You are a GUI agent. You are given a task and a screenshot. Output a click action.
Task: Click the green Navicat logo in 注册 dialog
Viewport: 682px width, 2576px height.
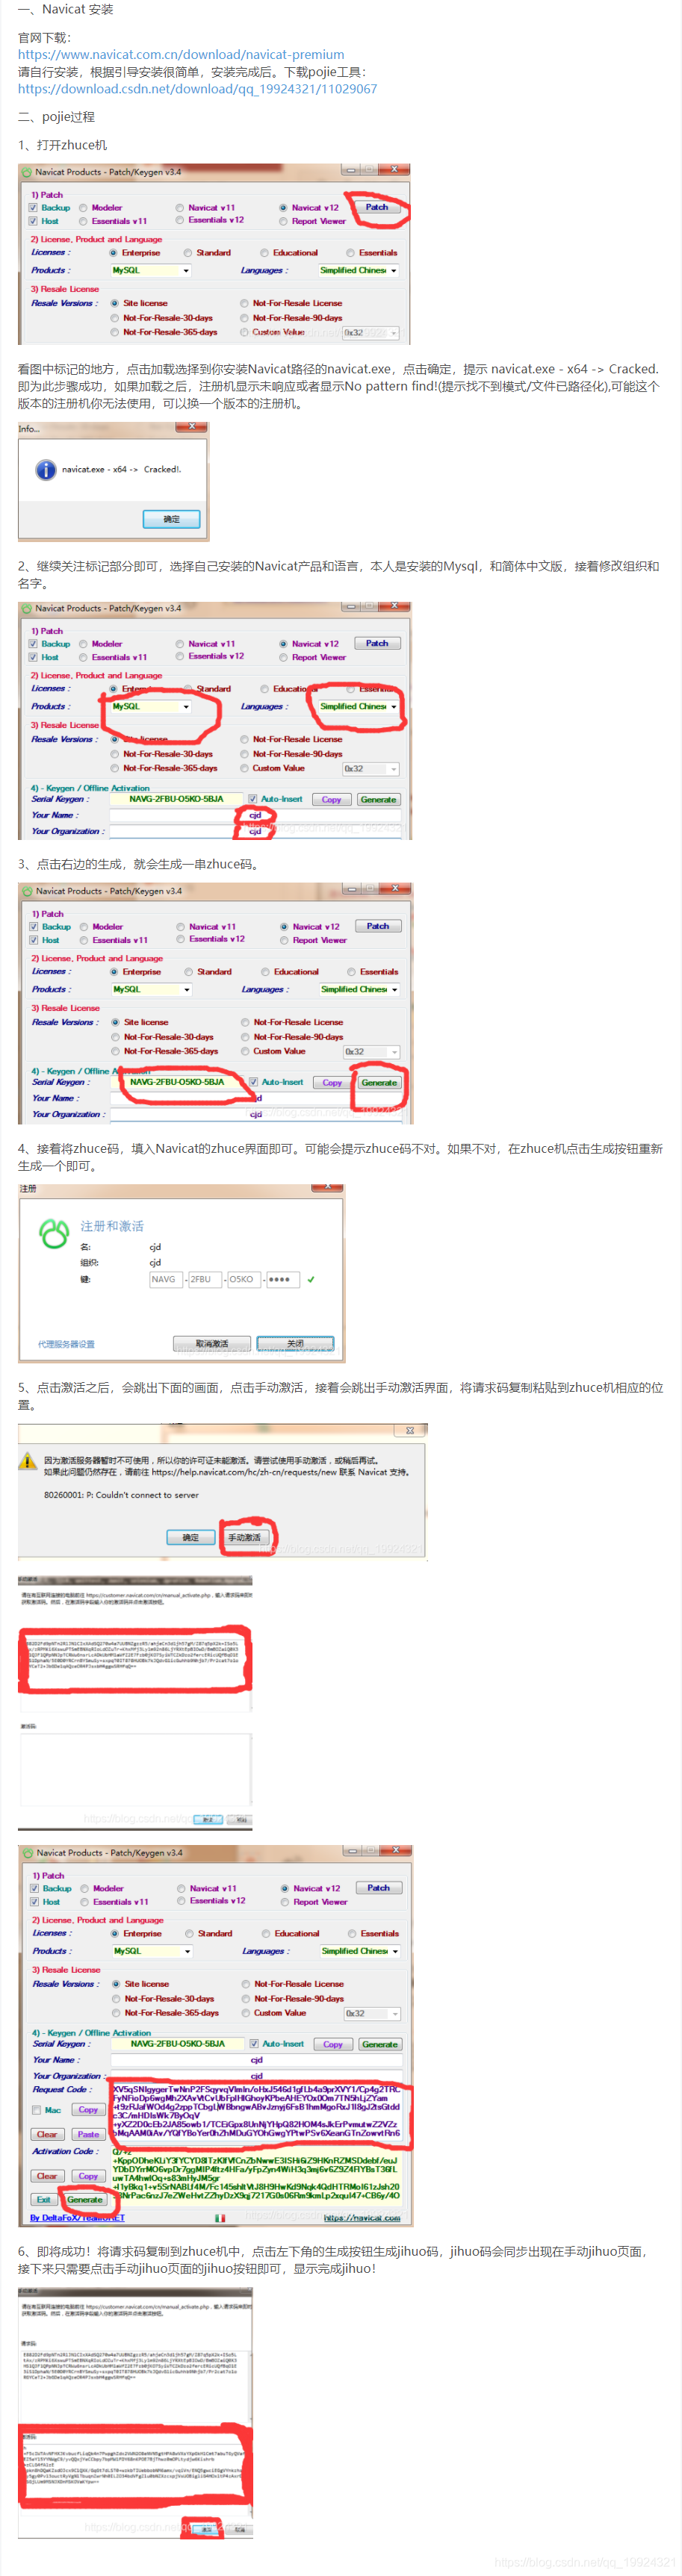point(53,1233)
